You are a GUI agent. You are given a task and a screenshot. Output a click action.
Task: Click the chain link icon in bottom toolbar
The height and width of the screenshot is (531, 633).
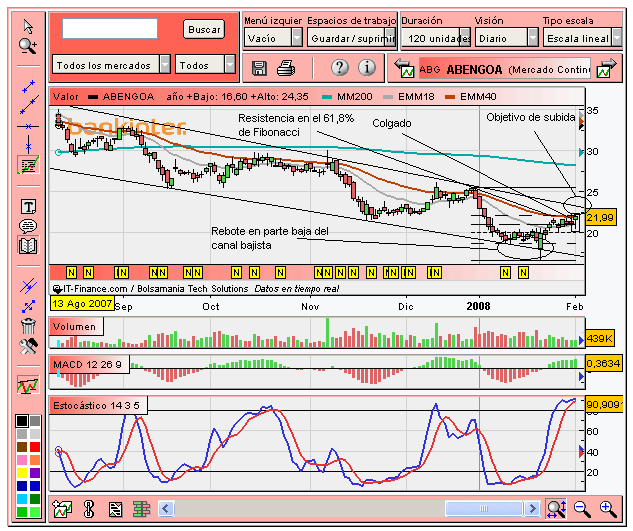point(88,509)
